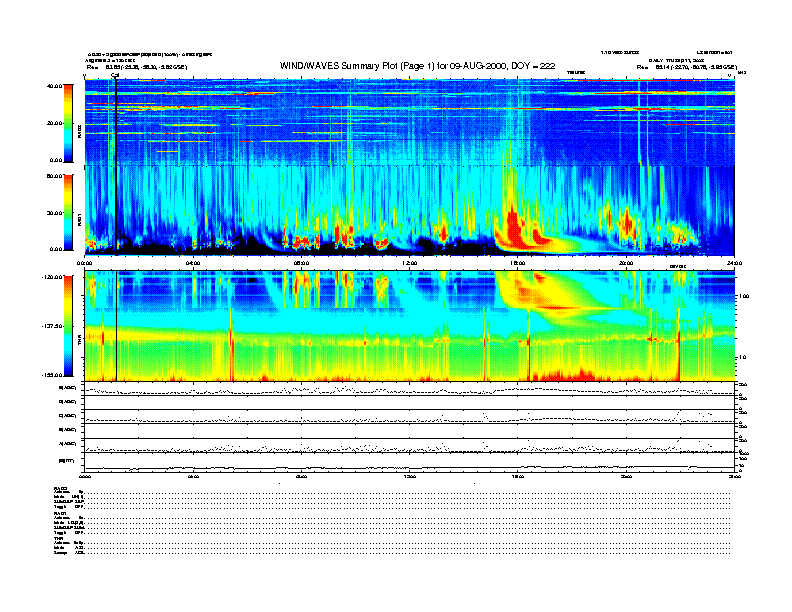Click the Cal label above the RAD2 panel
Image resolution: width=792 pixels, height=612 pixels.
tap(115, 76)
